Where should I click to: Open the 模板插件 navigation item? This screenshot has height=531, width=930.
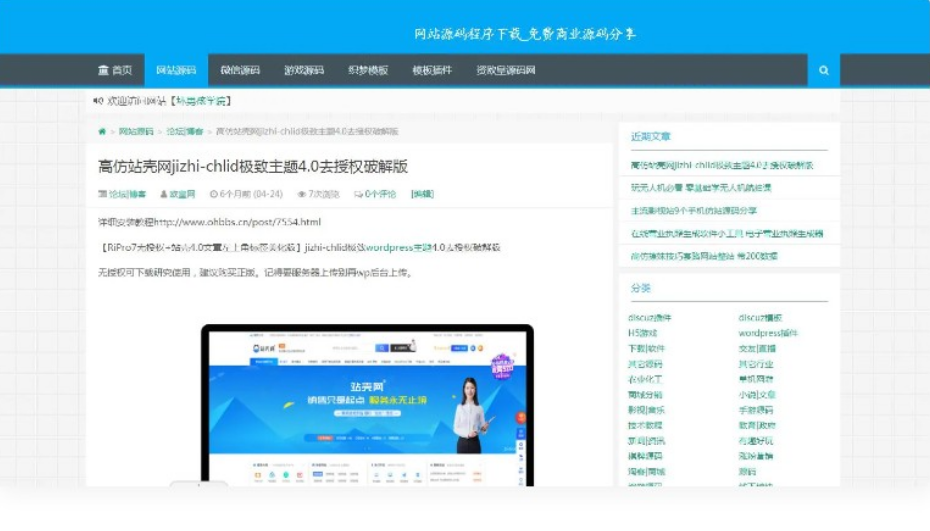click(432, 70)
